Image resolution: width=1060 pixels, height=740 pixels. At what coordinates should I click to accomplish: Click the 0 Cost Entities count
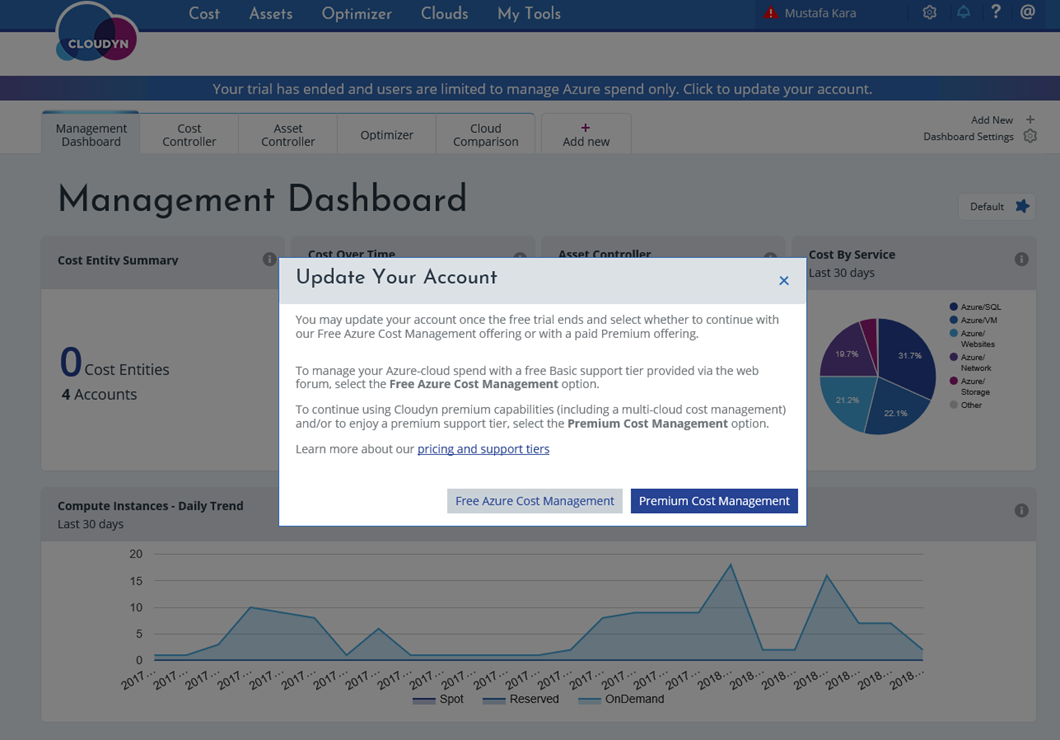coord(114,363)
